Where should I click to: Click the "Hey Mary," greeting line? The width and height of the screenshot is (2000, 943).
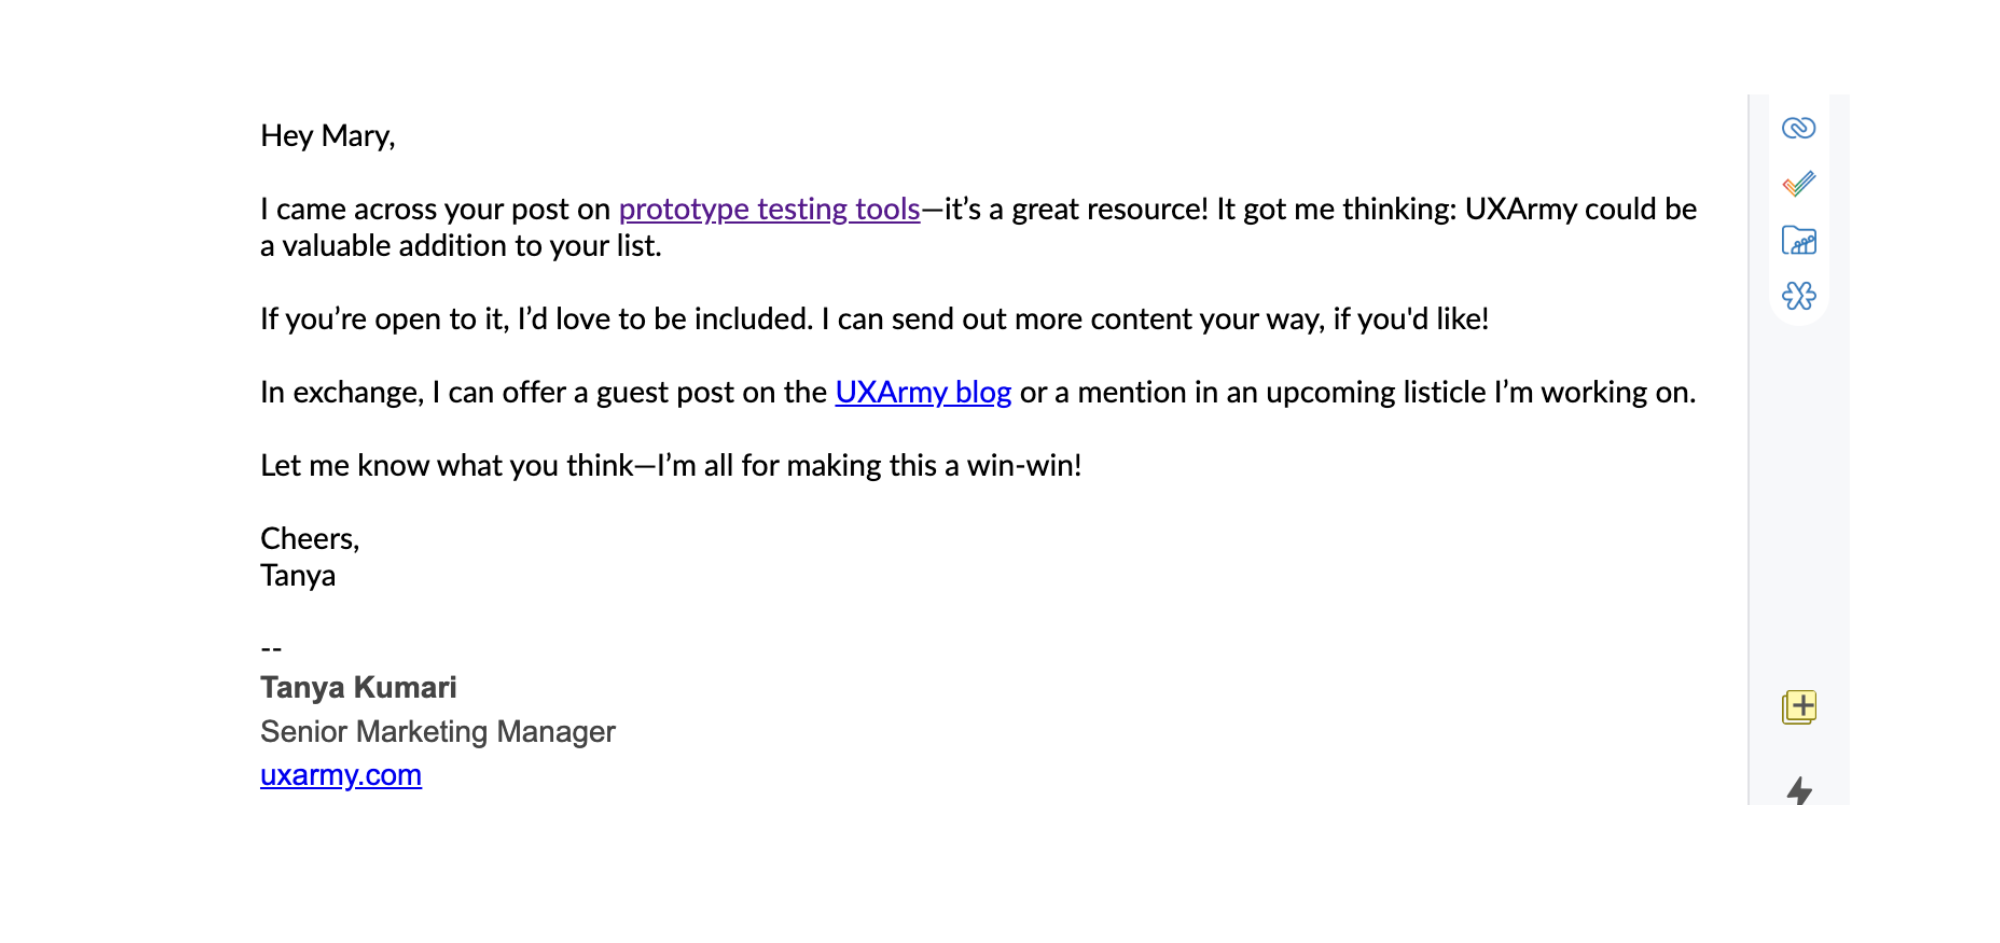point(327,136)
